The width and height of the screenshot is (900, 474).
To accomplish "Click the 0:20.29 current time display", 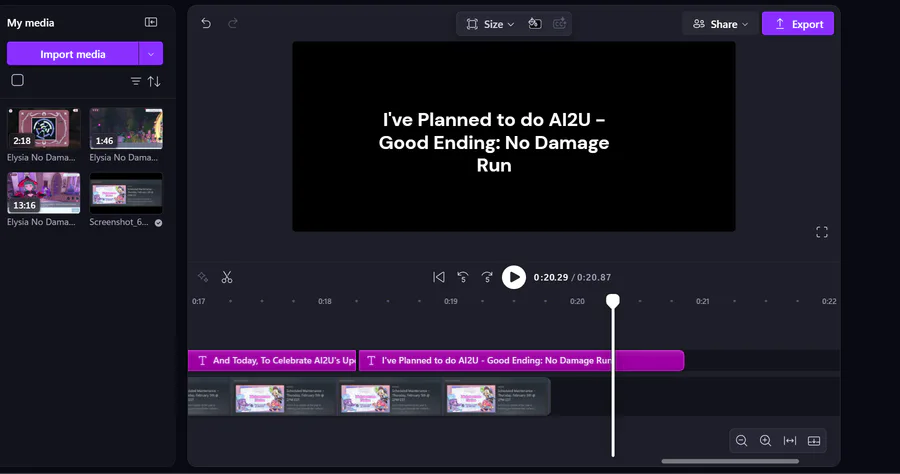I will pos(550,277).
